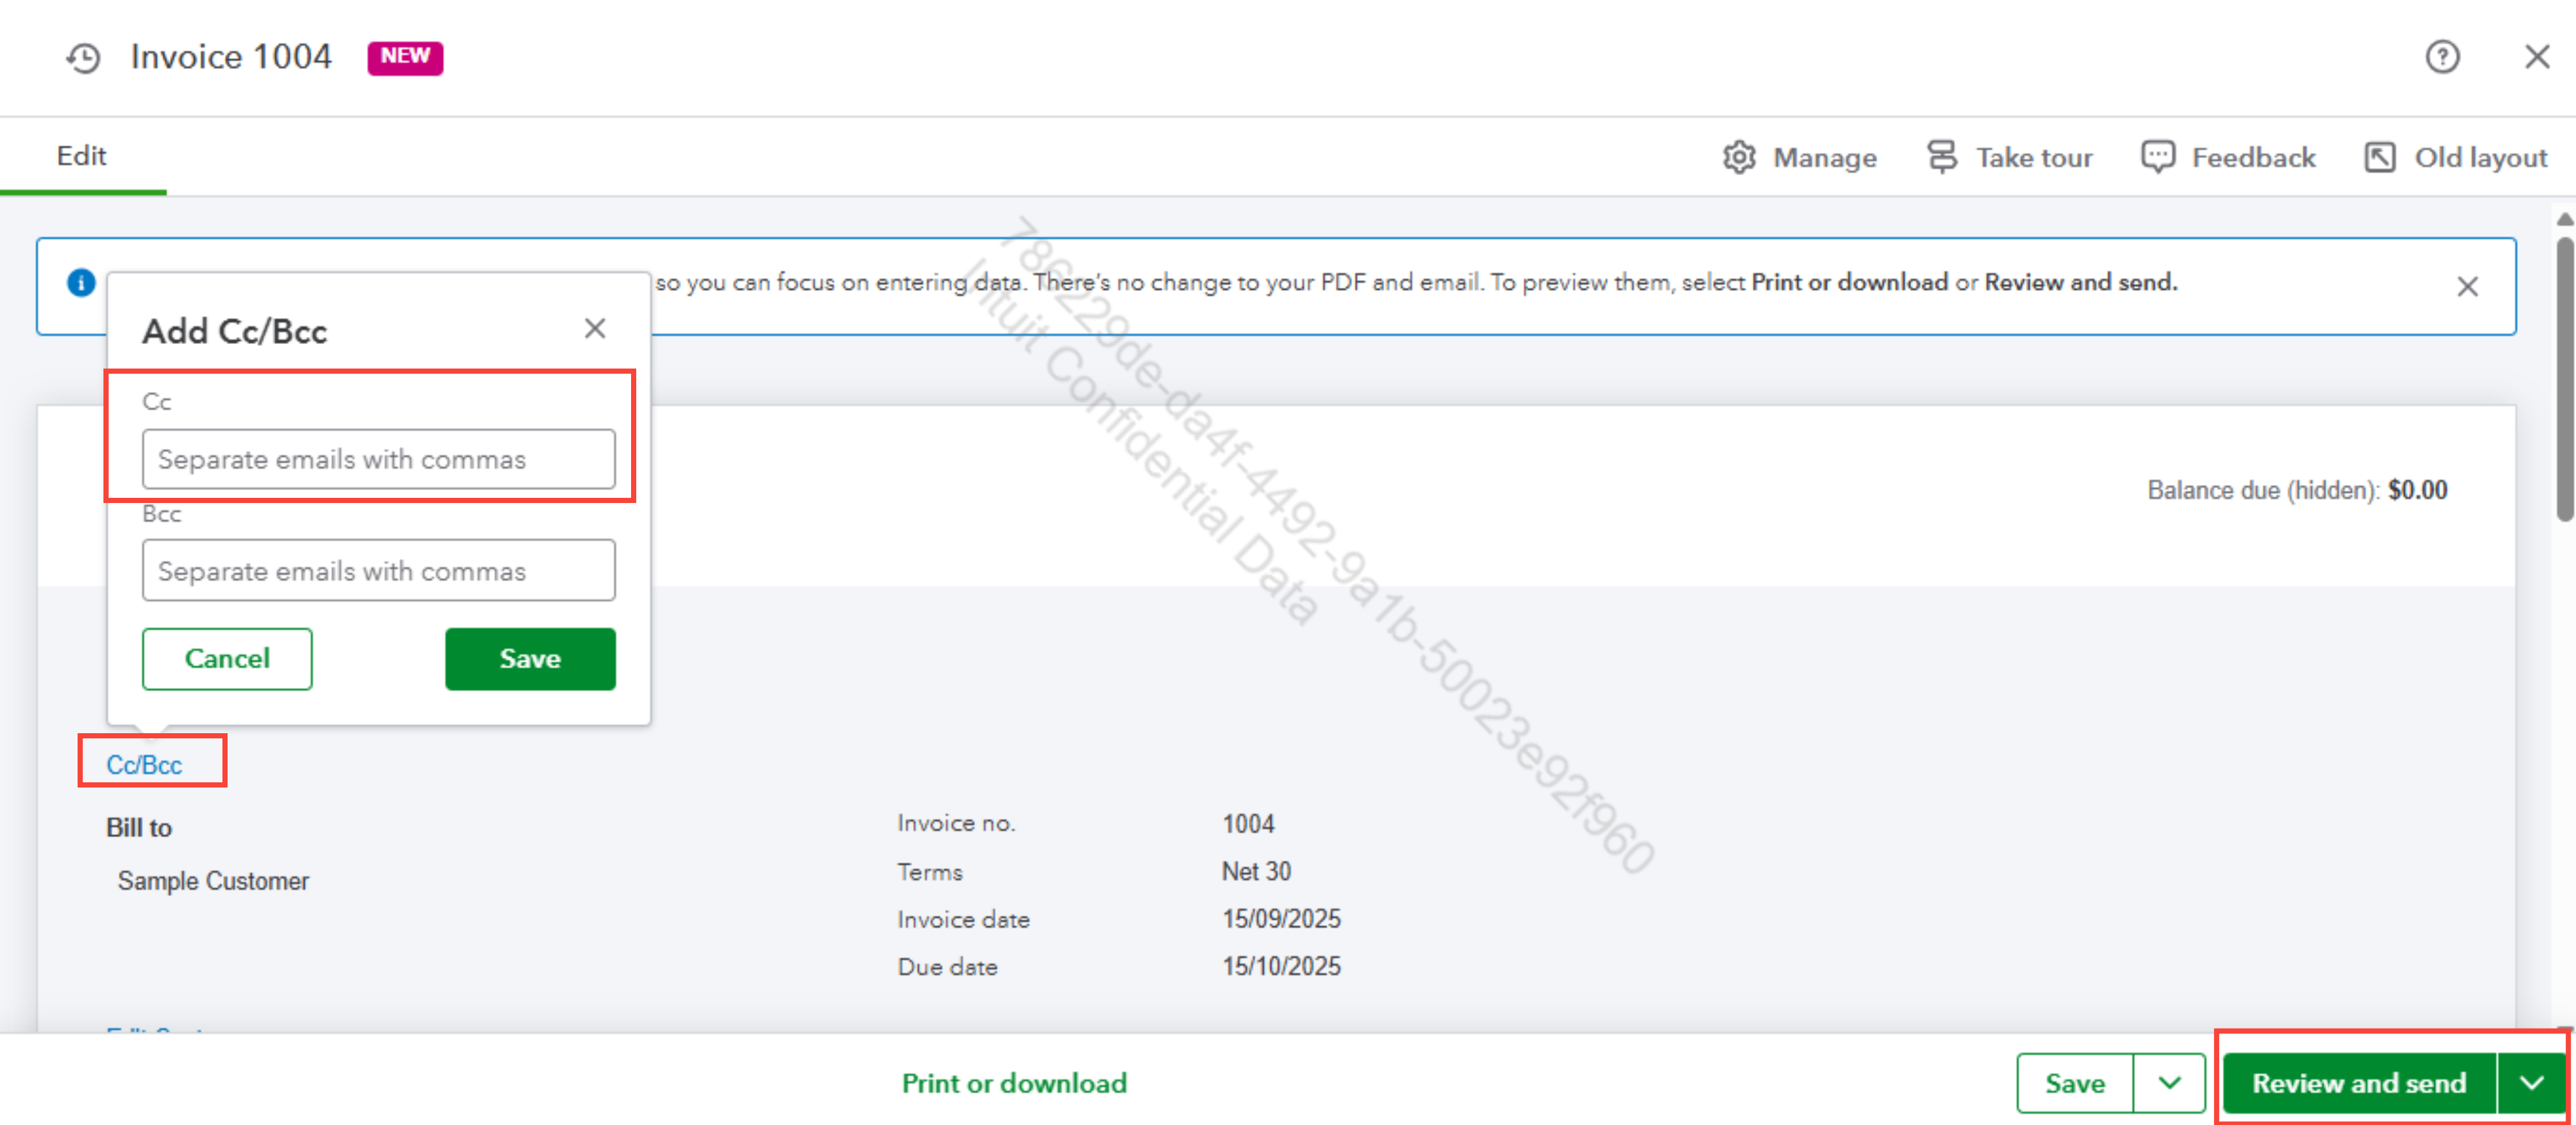Open the Feedback option
2576x1125 pixels.
pos(2228,157)
